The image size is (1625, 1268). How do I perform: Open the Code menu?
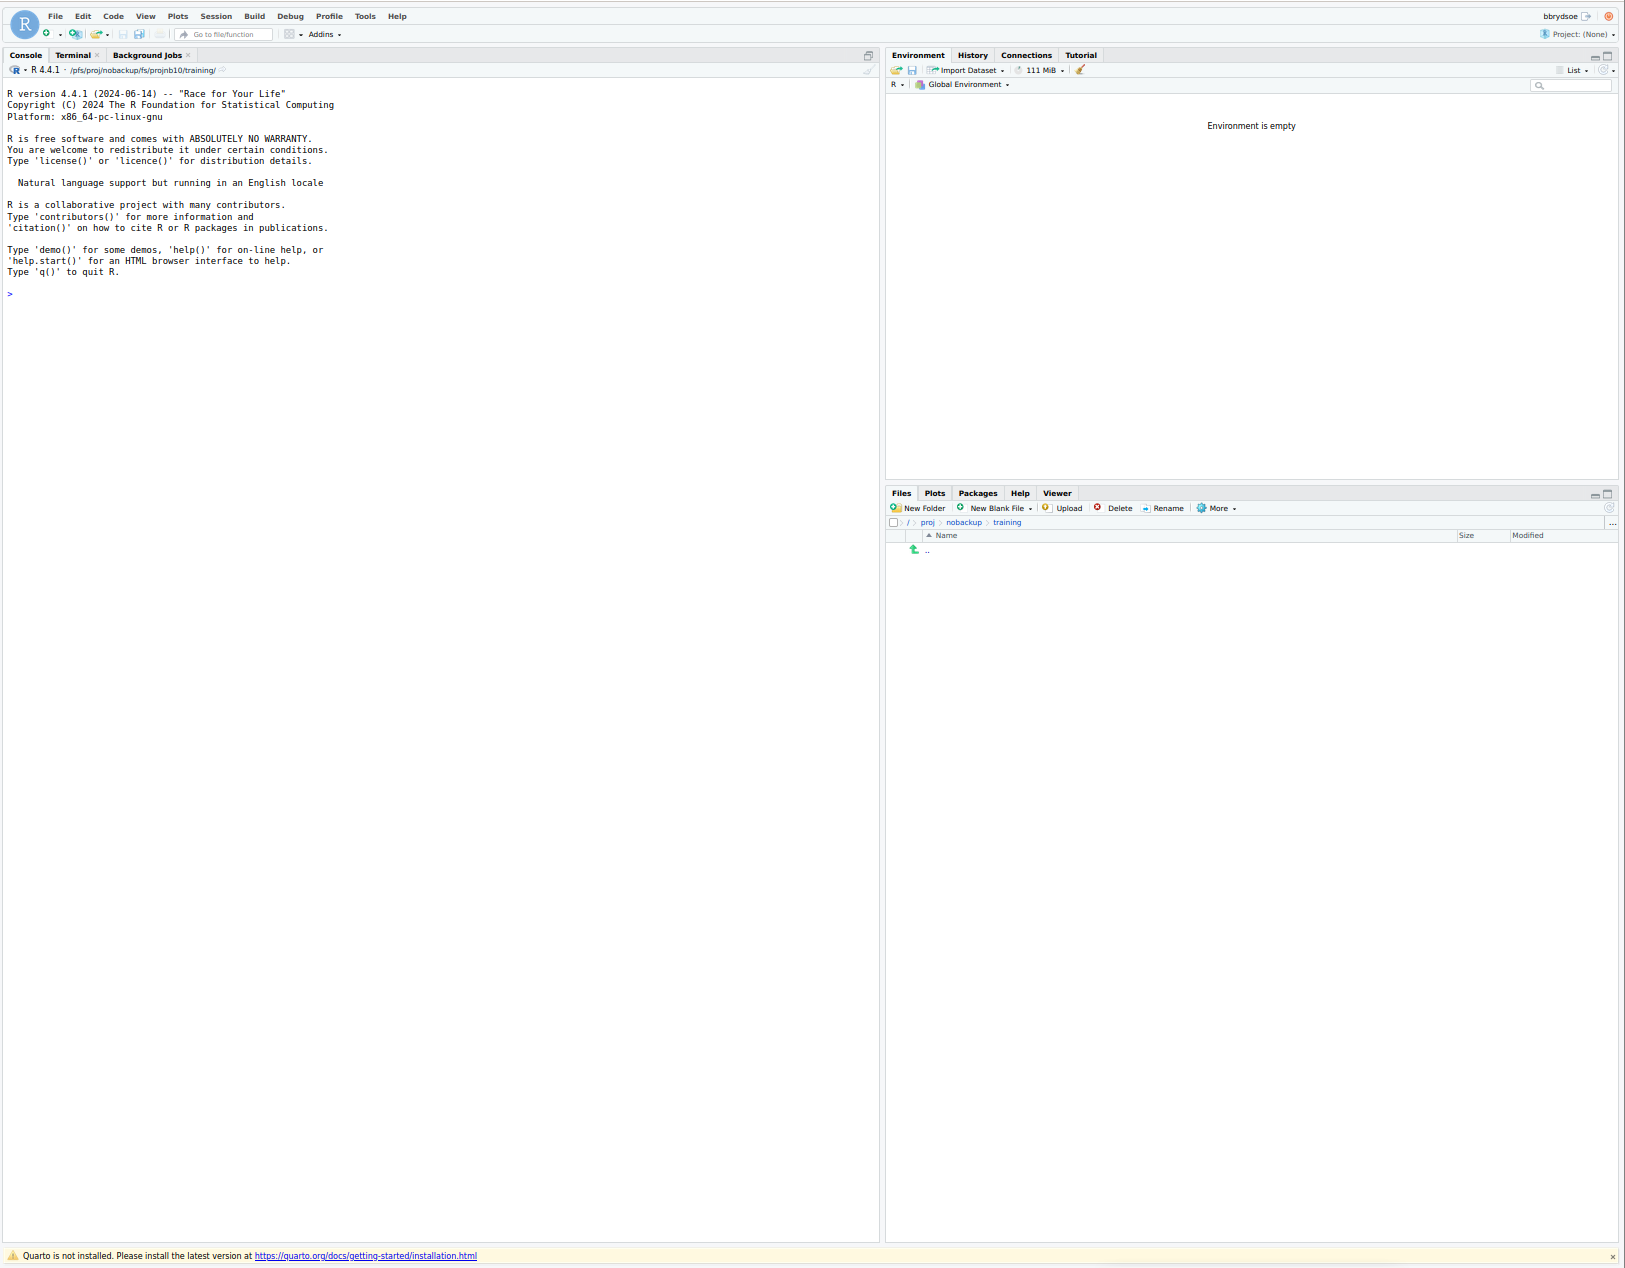(113, 16)
